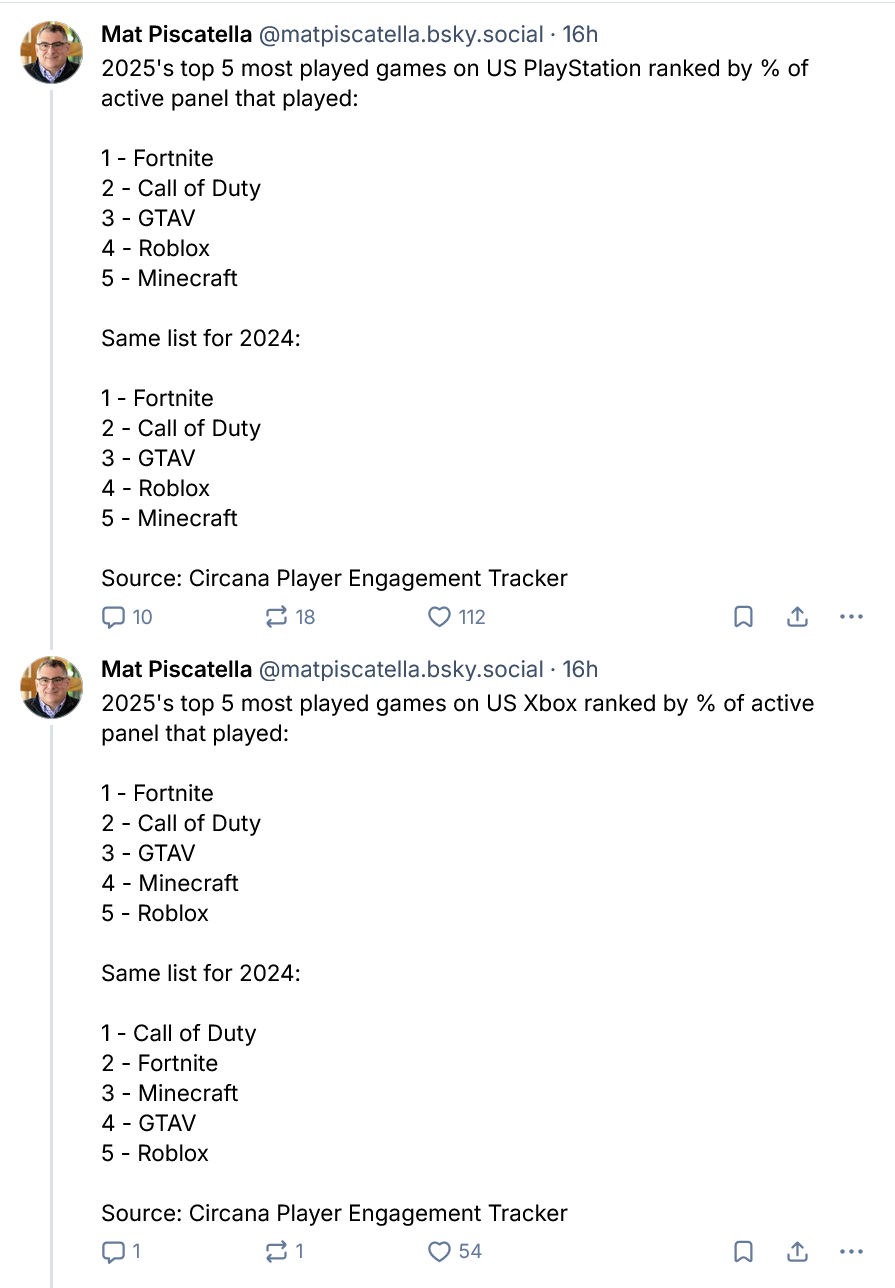Open more options on the Xbox post
Screen dimensions: 895x1288
pyautogui.click(x=851, y=1251)
